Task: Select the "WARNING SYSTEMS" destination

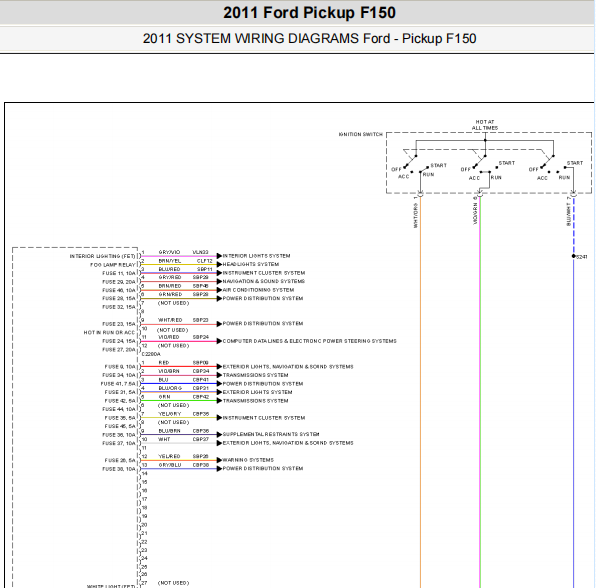Action: tap(248, 460)
